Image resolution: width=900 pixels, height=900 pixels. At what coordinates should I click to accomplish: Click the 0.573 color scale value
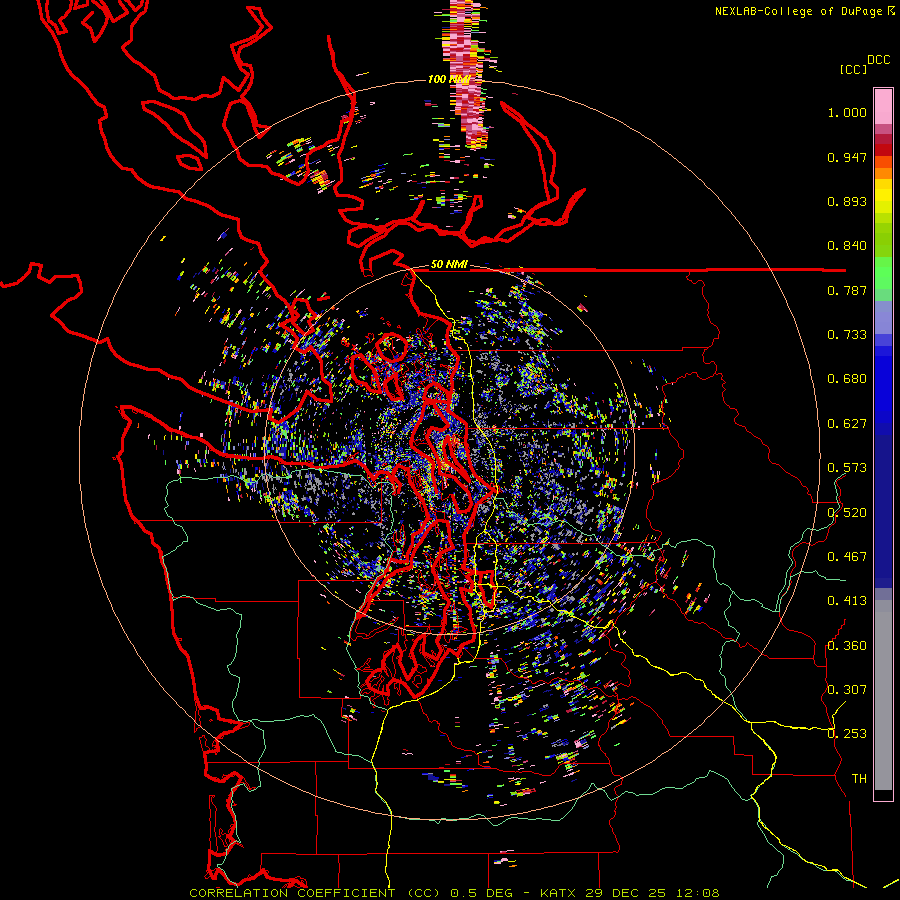click(x=847, y=468)
